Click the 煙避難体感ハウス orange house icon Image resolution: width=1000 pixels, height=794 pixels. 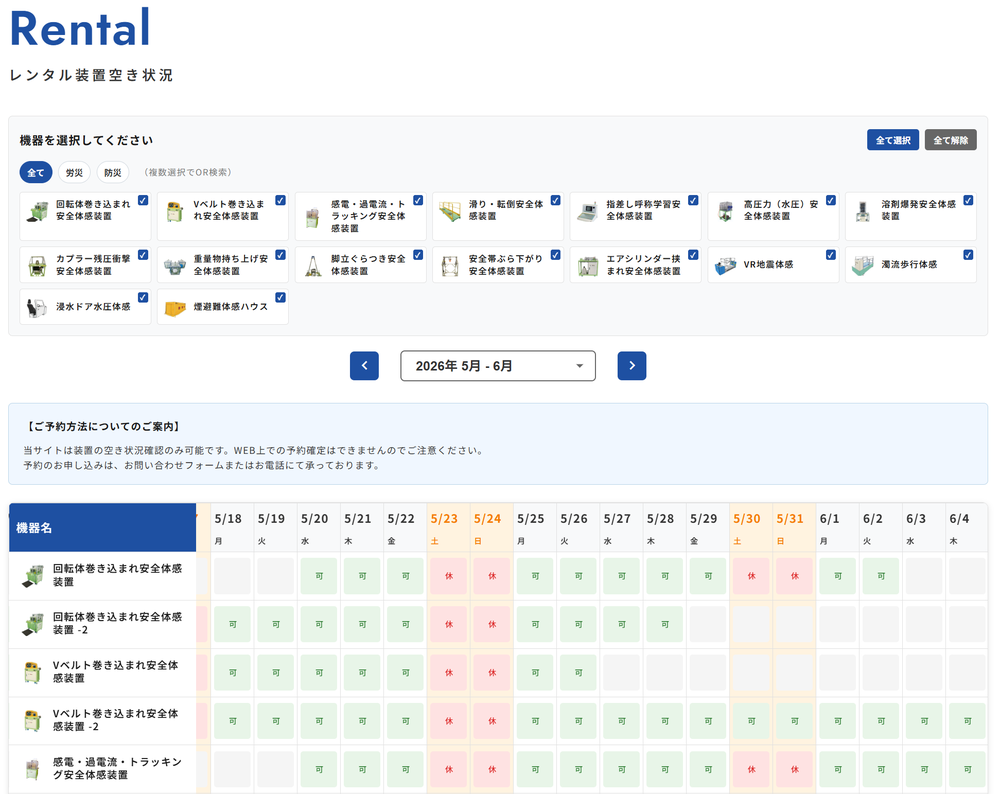pyautogui.click(x=176, y=308)
